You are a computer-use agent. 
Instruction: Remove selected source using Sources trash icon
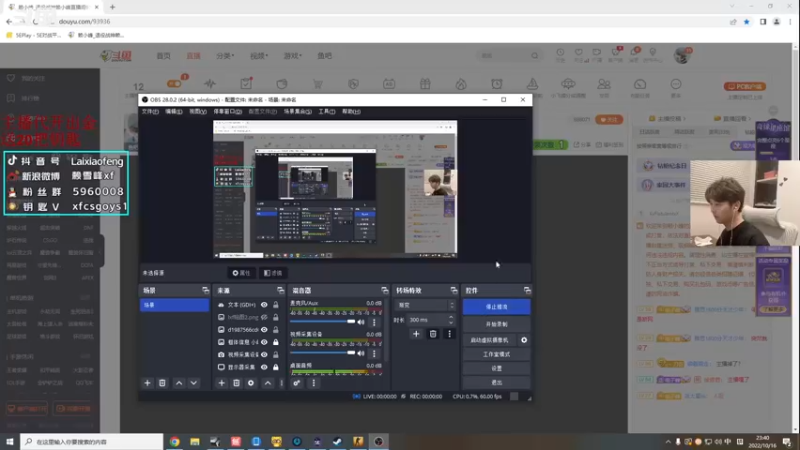pos(236,383)
